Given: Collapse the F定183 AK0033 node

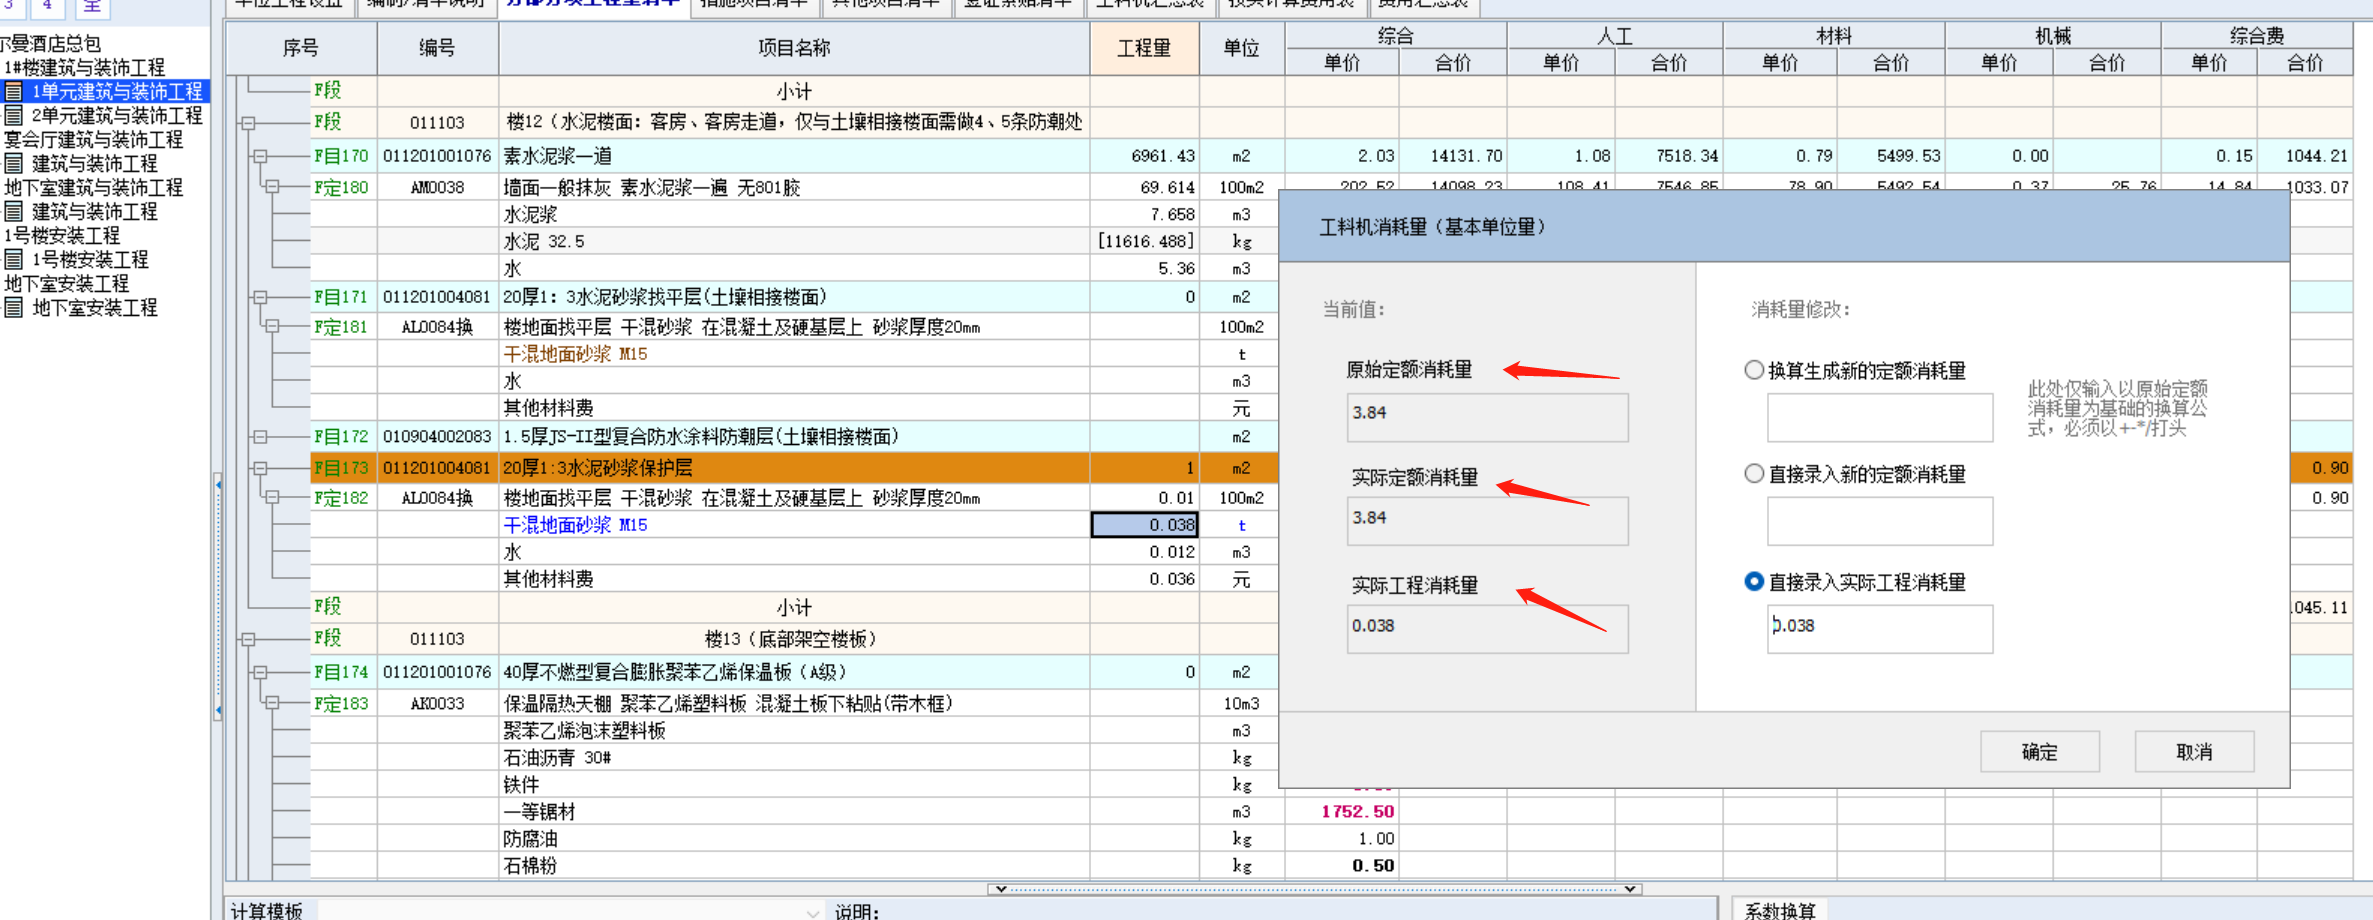Looking at the screenshot, I should tap(272, 703).
